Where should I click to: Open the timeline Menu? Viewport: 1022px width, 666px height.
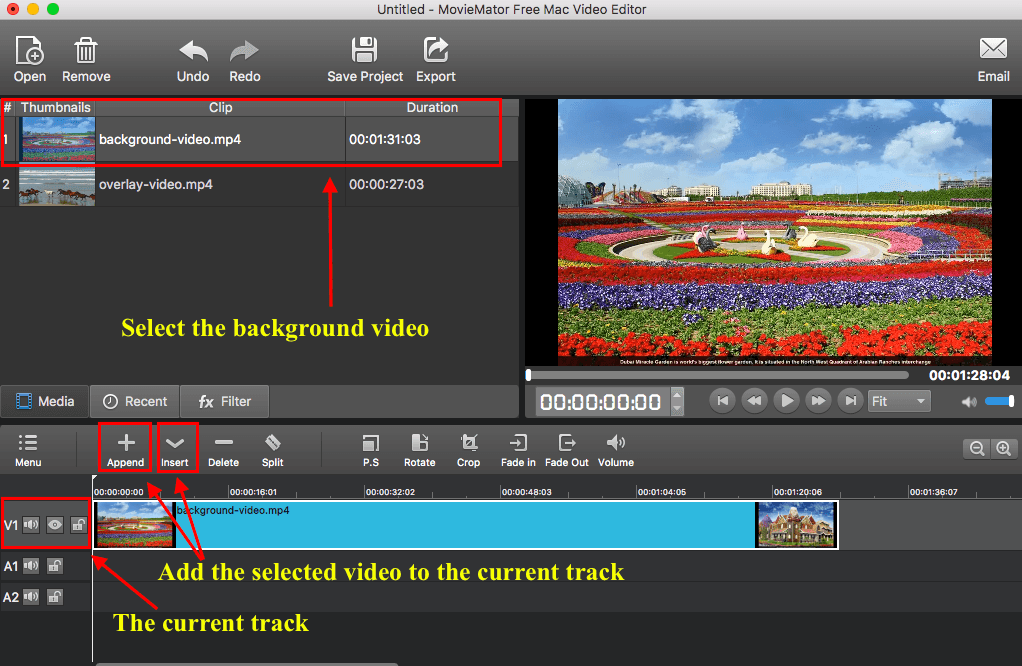[28, 450]
